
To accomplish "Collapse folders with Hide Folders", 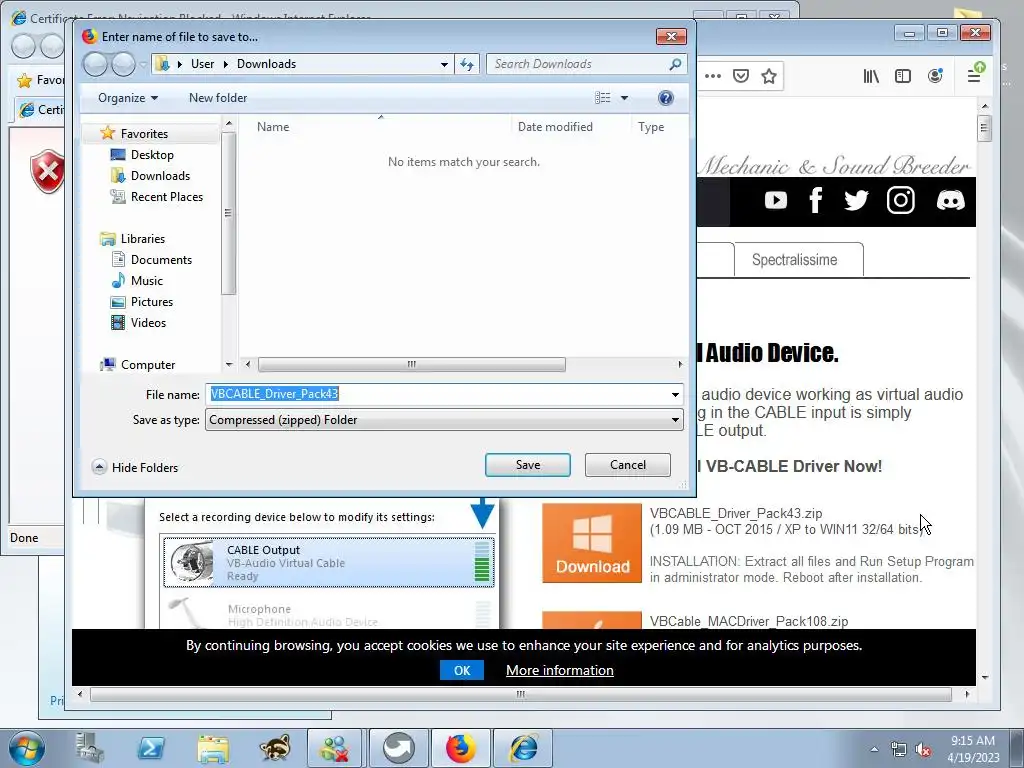I will pos(135,468).
